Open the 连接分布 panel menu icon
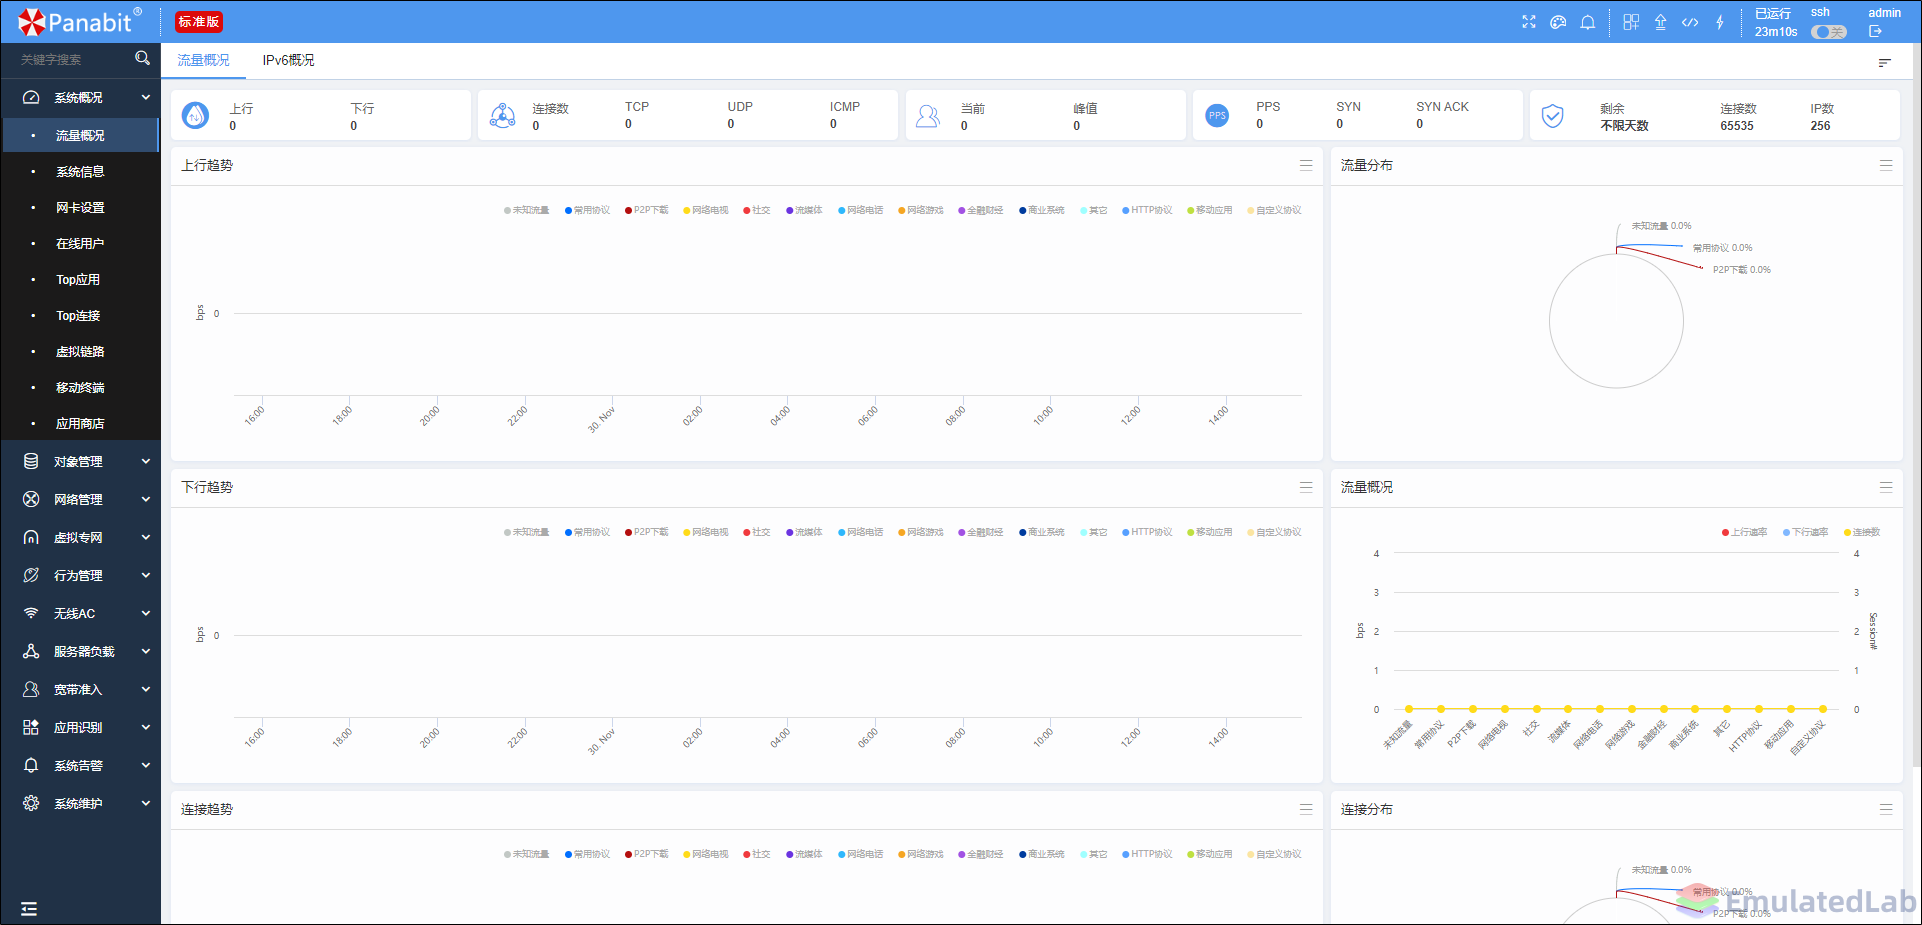 (1886, 809)
